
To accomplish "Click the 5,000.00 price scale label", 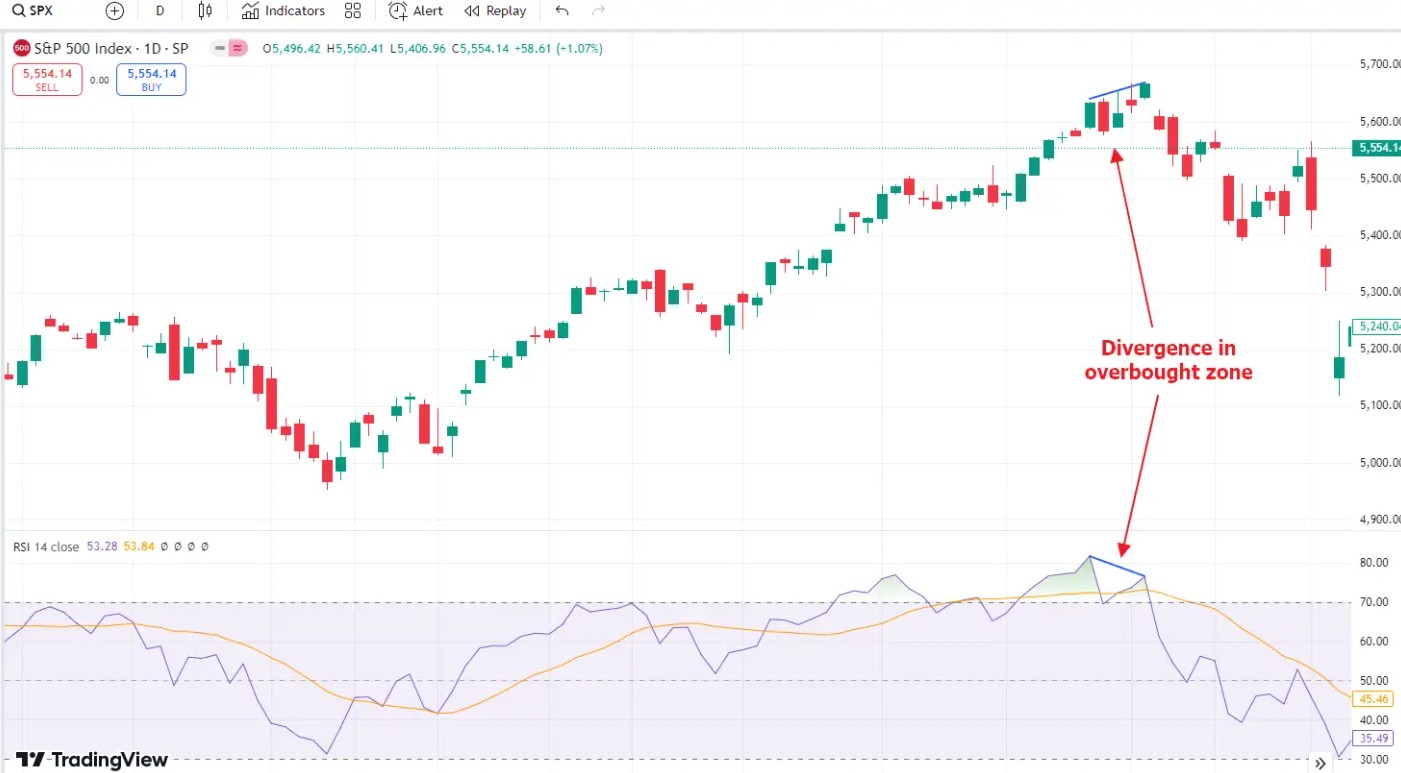I will tap(1379, 463).
